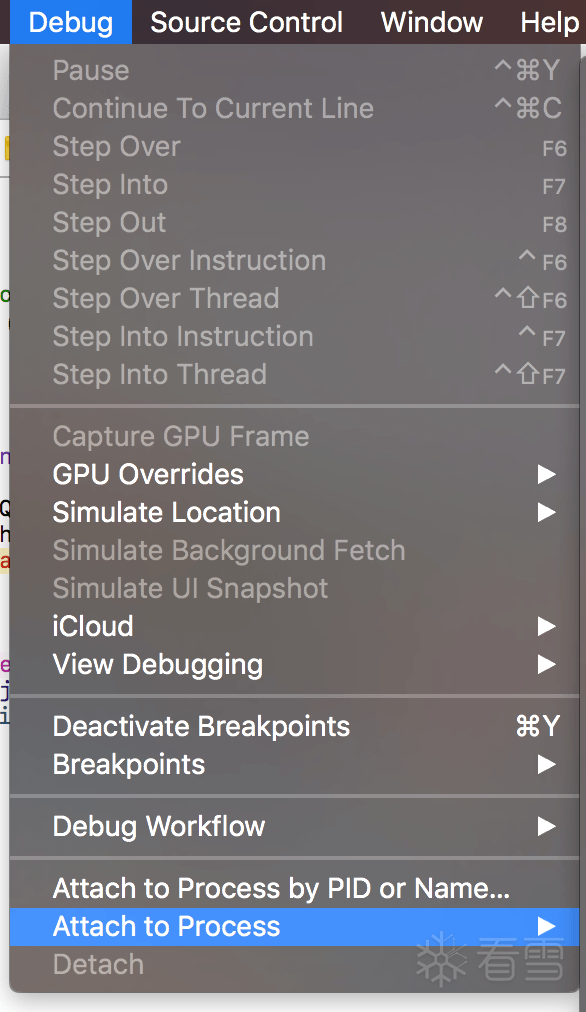Screen dimensions: 586x1012
Task: Choose GPU Overrides menu entry
Action: tap(294, 475)
